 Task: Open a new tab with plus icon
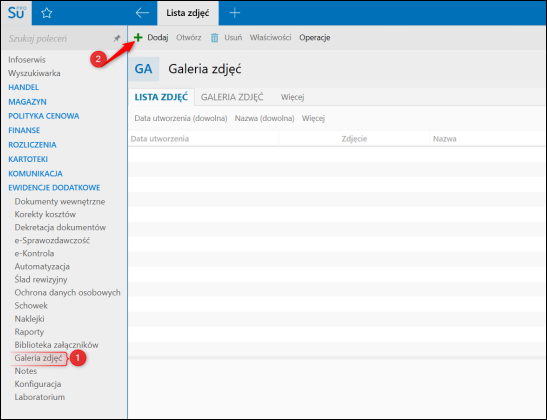point(234,13)
